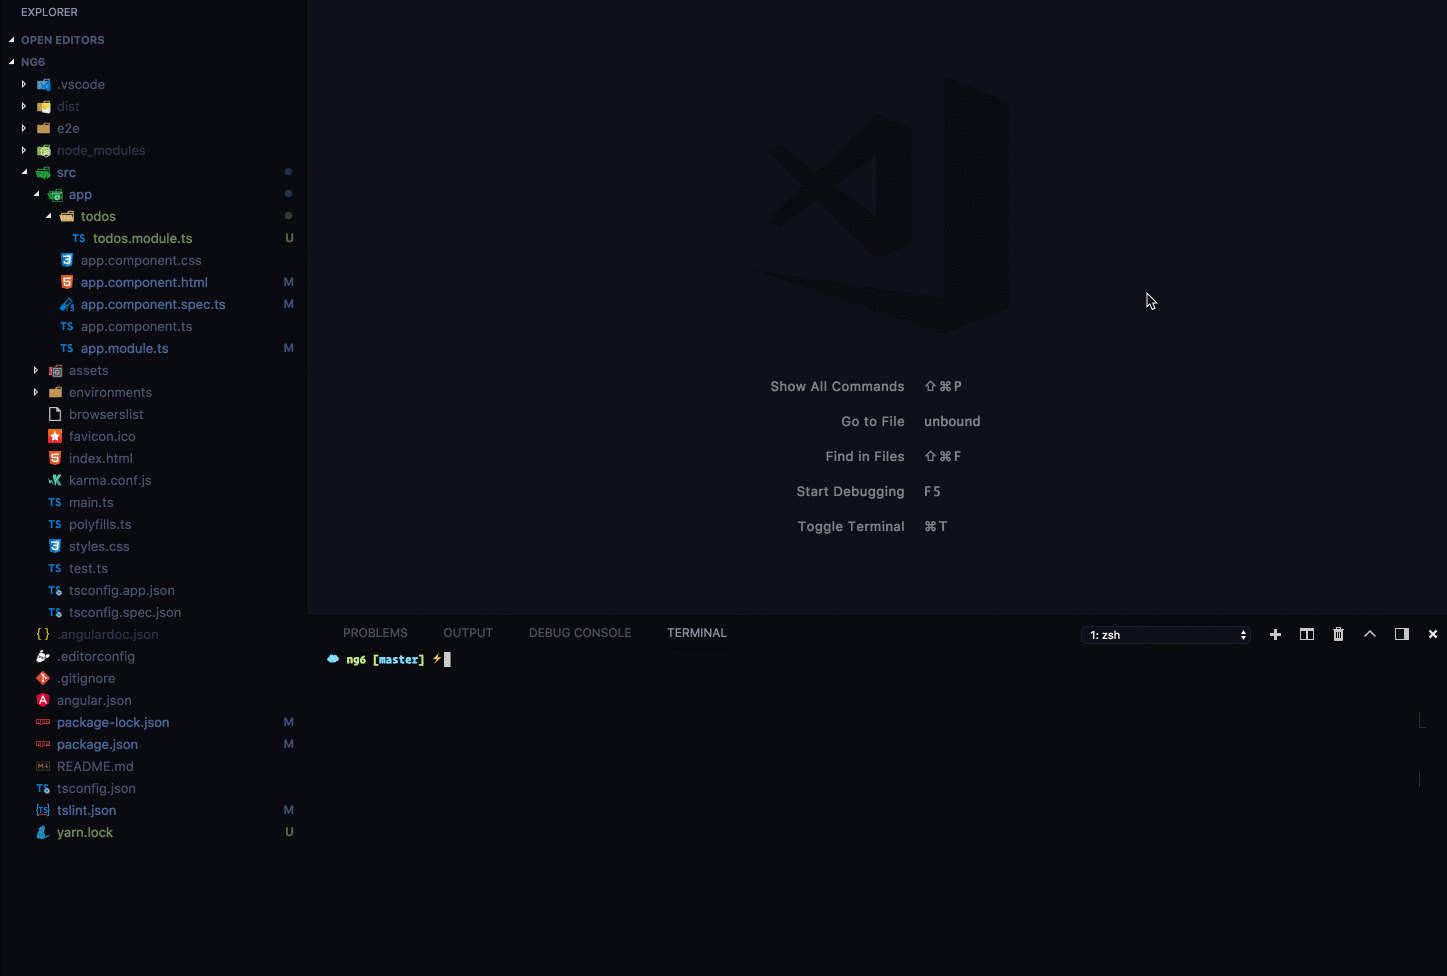Open tsconfig.app.json file
1447x976 pixels.
point(122,590)
